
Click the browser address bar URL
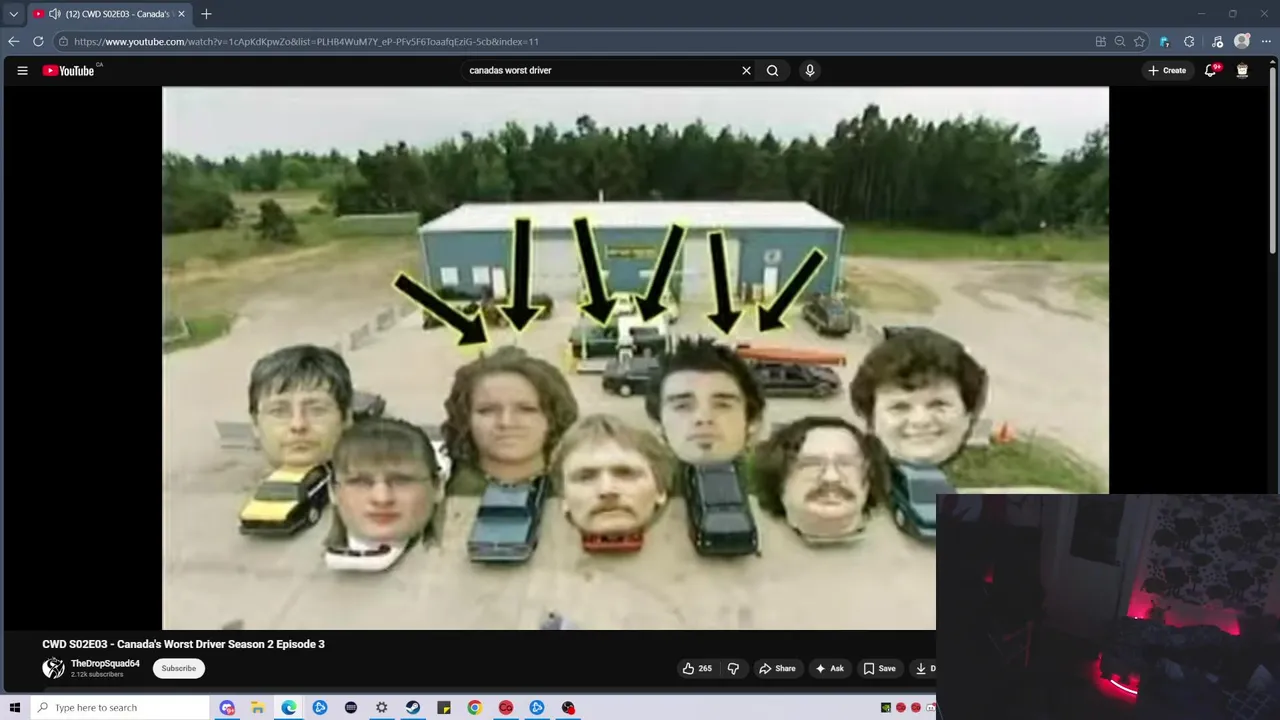306,42
